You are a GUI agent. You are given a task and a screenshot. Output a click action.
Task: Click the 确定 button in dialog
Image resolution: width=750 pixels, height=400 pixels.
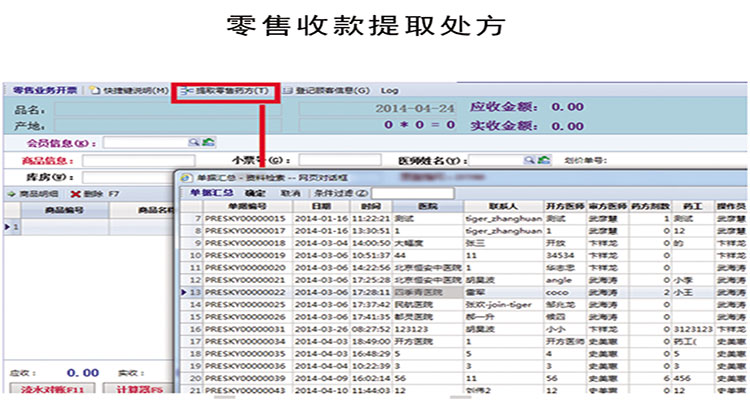[255, 192]
